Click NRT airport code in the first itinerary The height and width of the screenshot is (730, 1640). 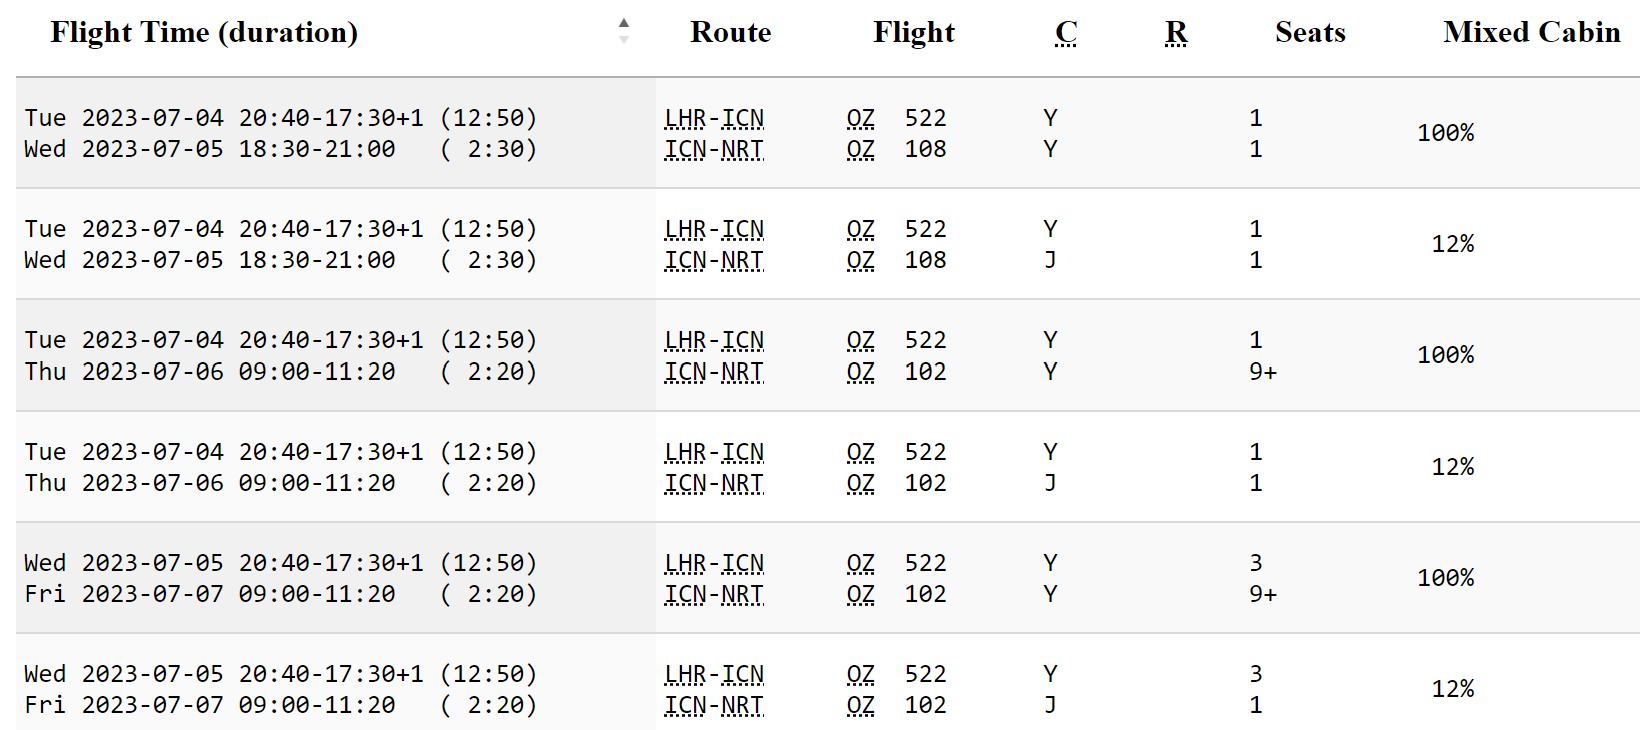tap(742, 149)
